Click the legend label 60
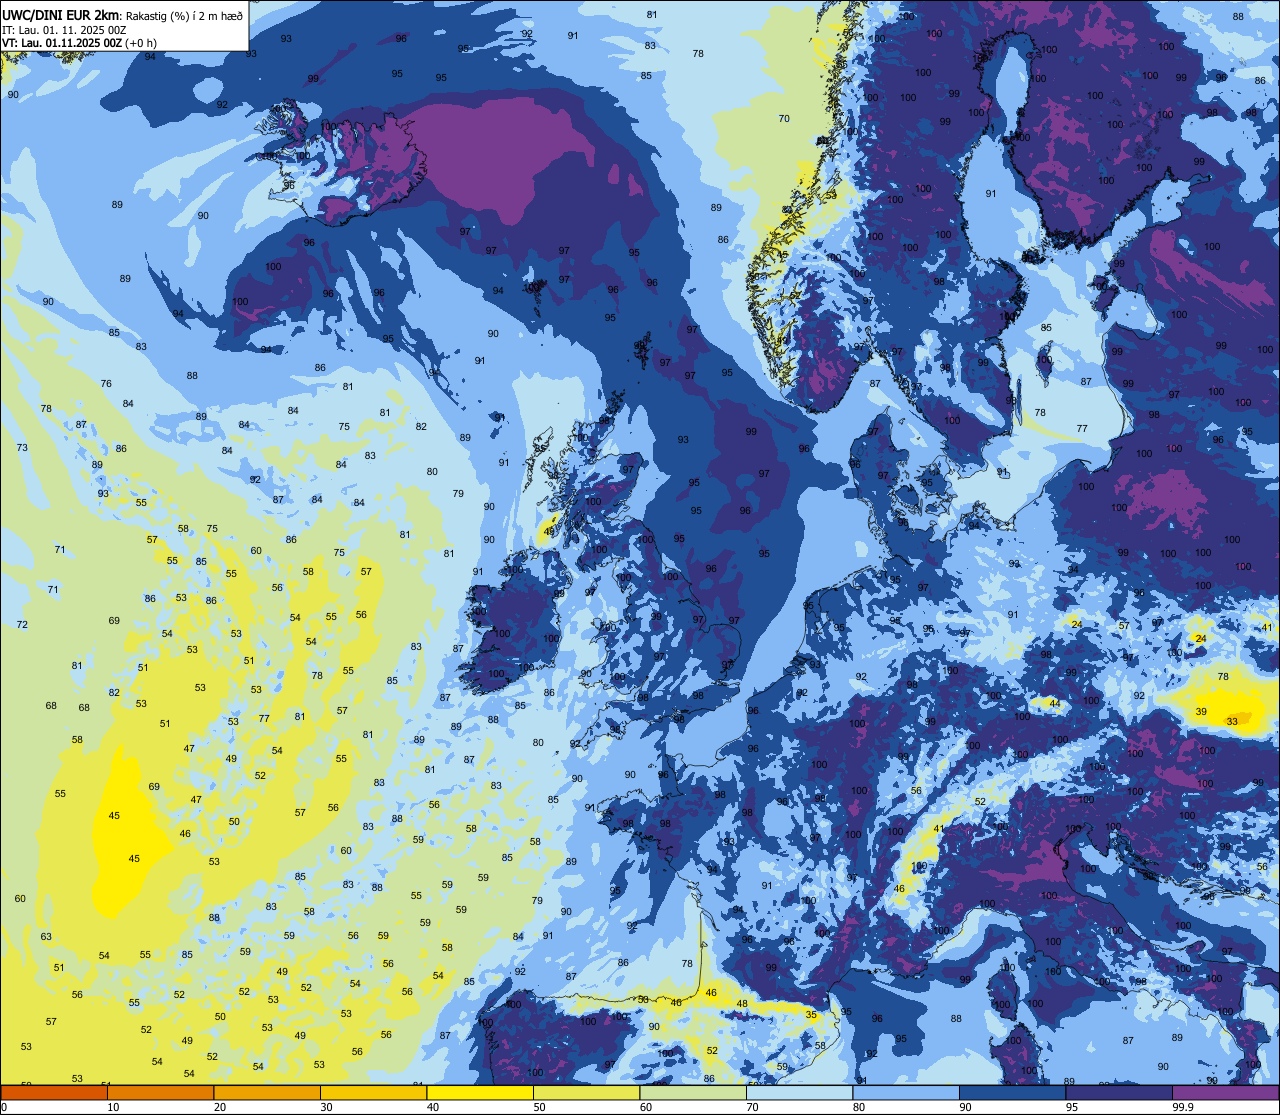Image resolution: width=1280 pixels, height=1115 pixels. pos(646,1107)
